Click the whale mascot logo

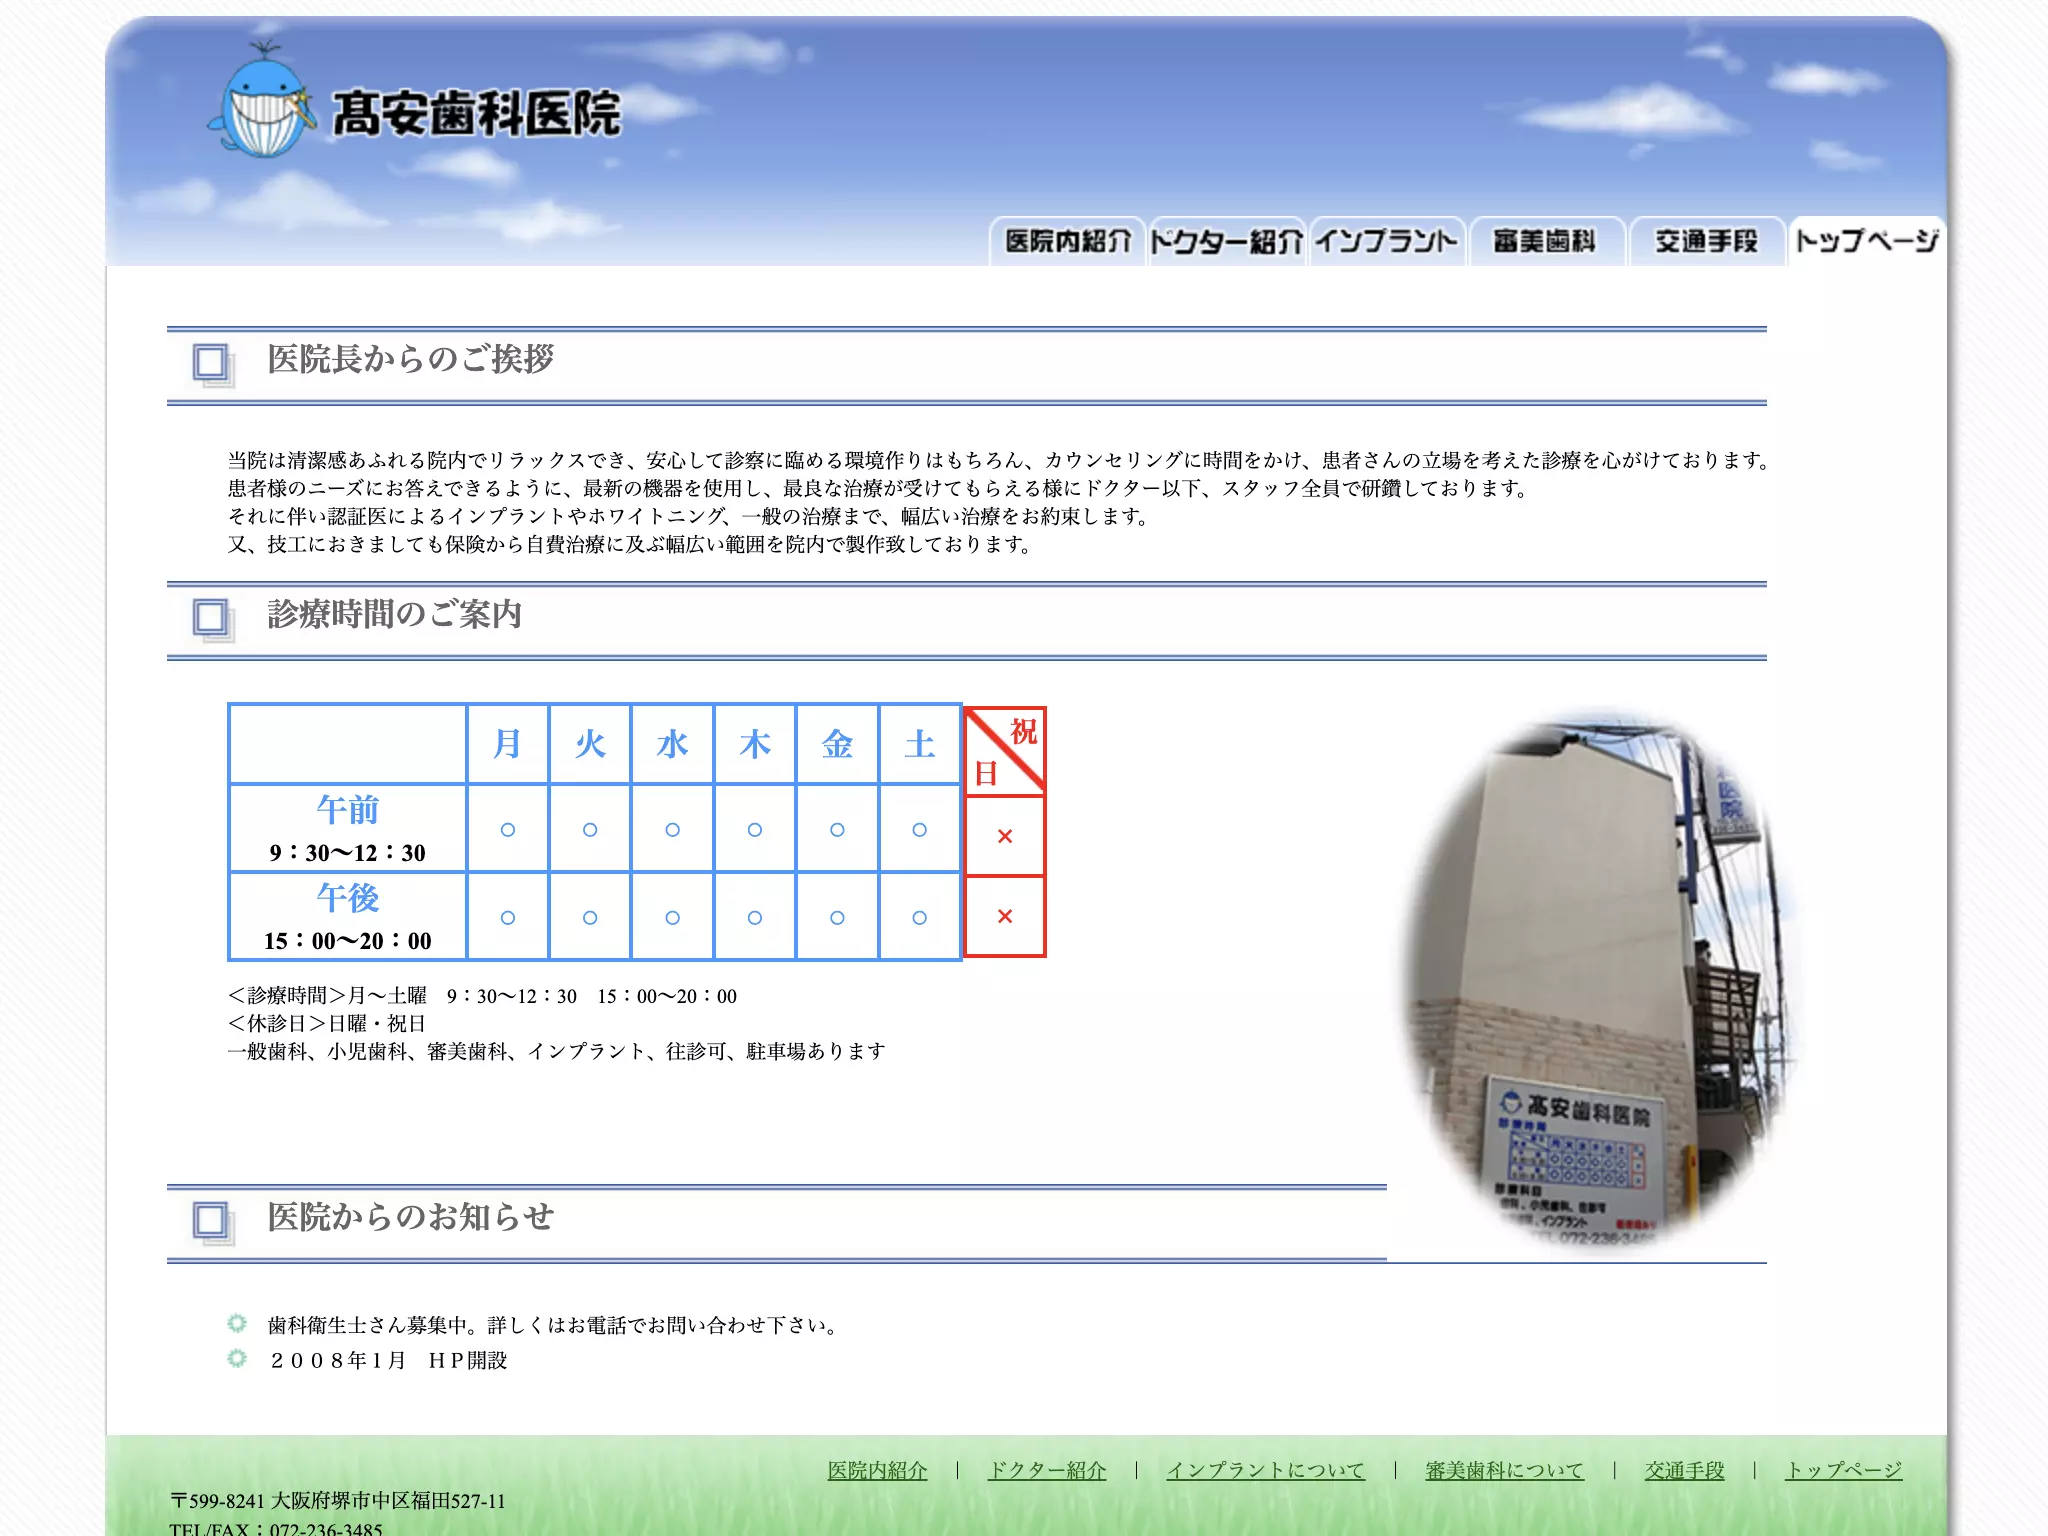pyautogui.click(x=262, y=100)
